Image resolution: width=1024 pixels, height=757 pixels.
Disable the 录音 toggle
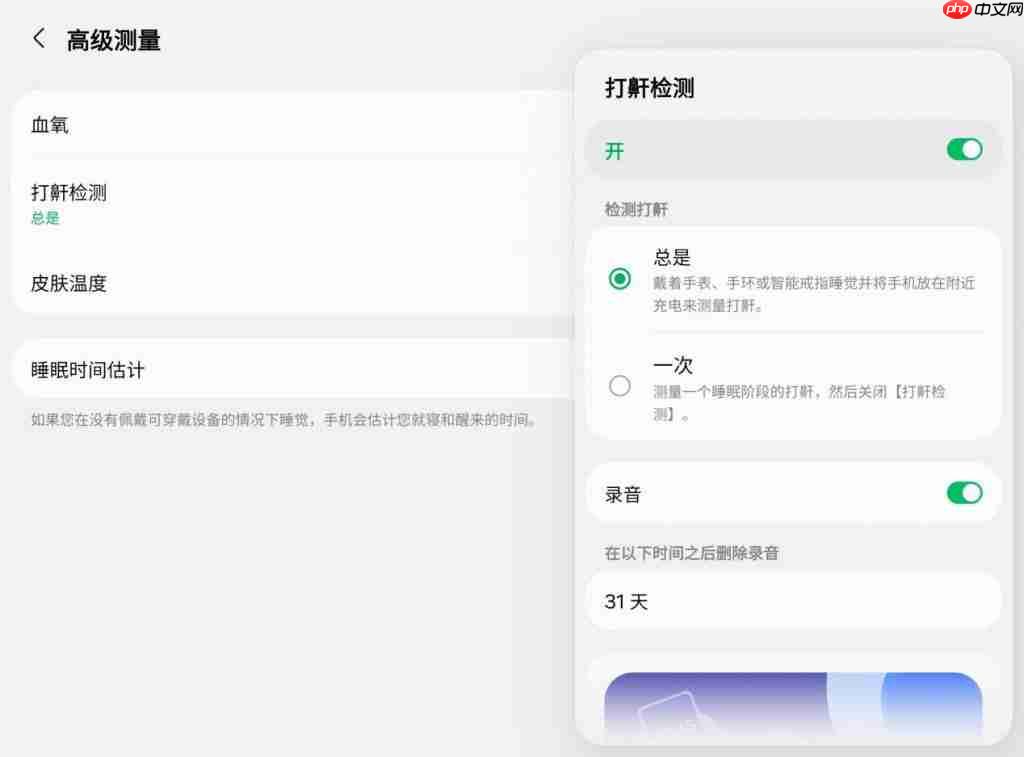[x=964, y=493]
